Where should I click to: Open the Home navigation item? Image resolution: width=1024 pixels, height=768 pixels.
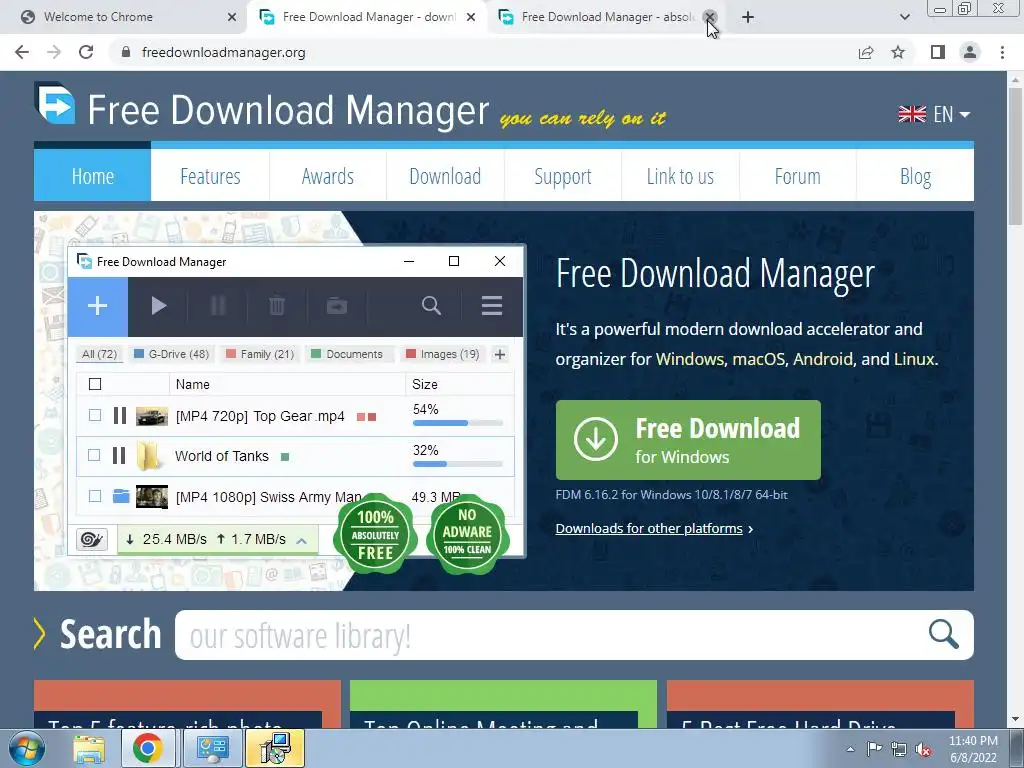point(93,175)
